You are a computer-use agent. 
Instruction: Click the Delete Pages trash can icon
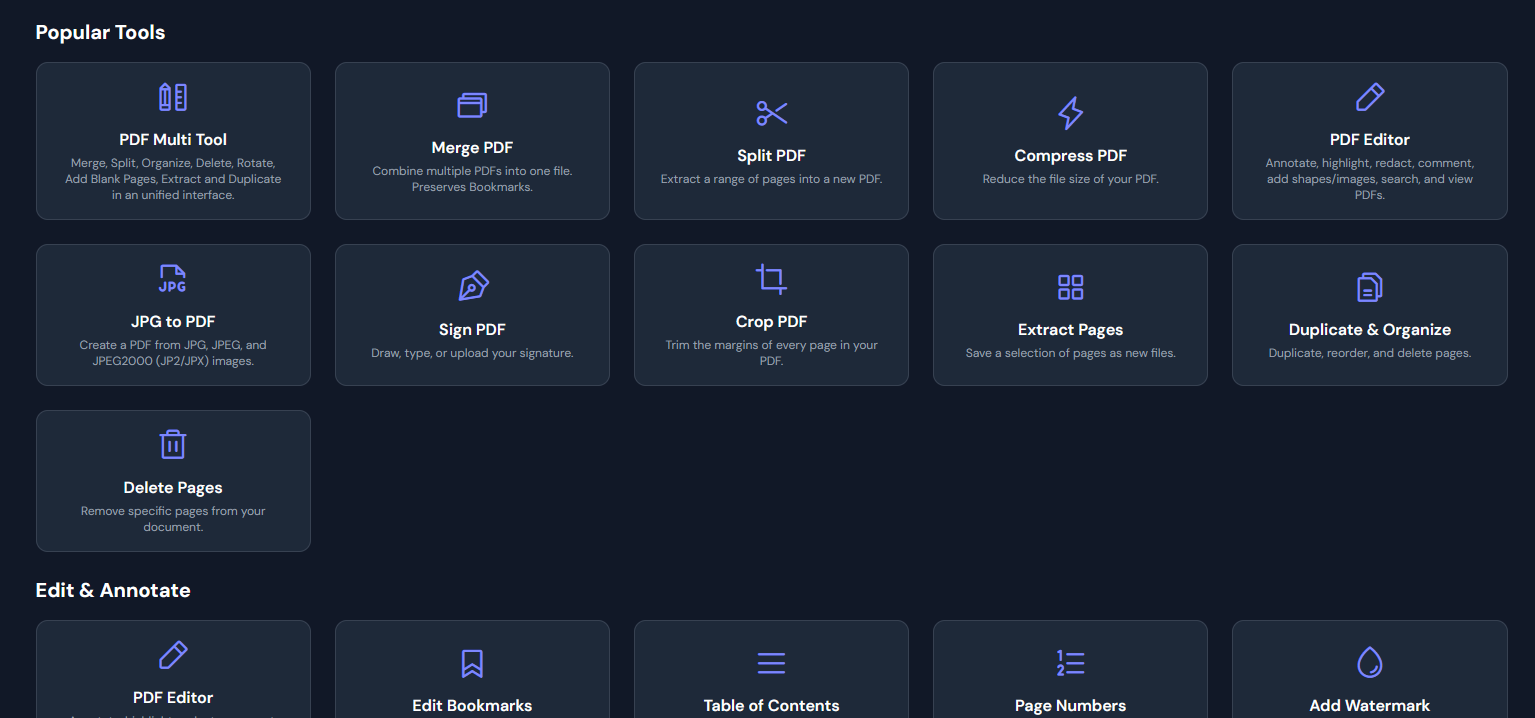point(173,445)
